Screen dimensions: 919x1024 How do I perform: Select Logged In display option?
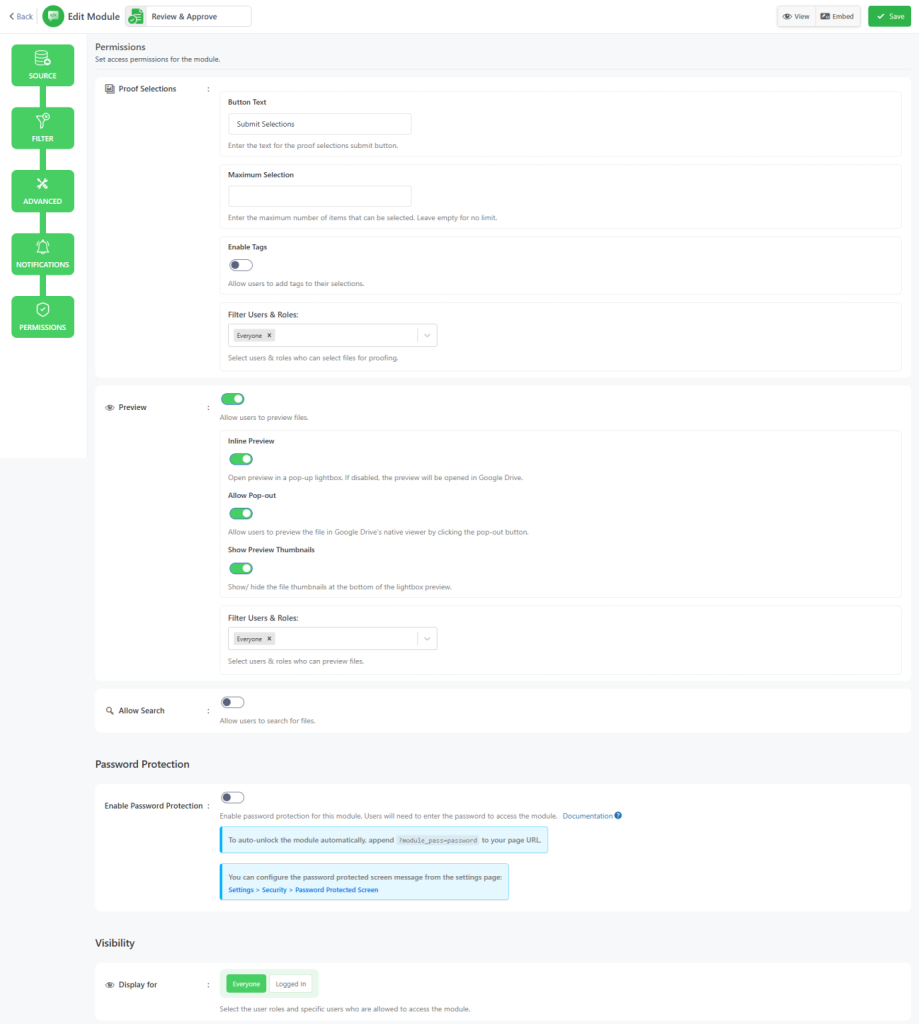[x=291, y=984]
